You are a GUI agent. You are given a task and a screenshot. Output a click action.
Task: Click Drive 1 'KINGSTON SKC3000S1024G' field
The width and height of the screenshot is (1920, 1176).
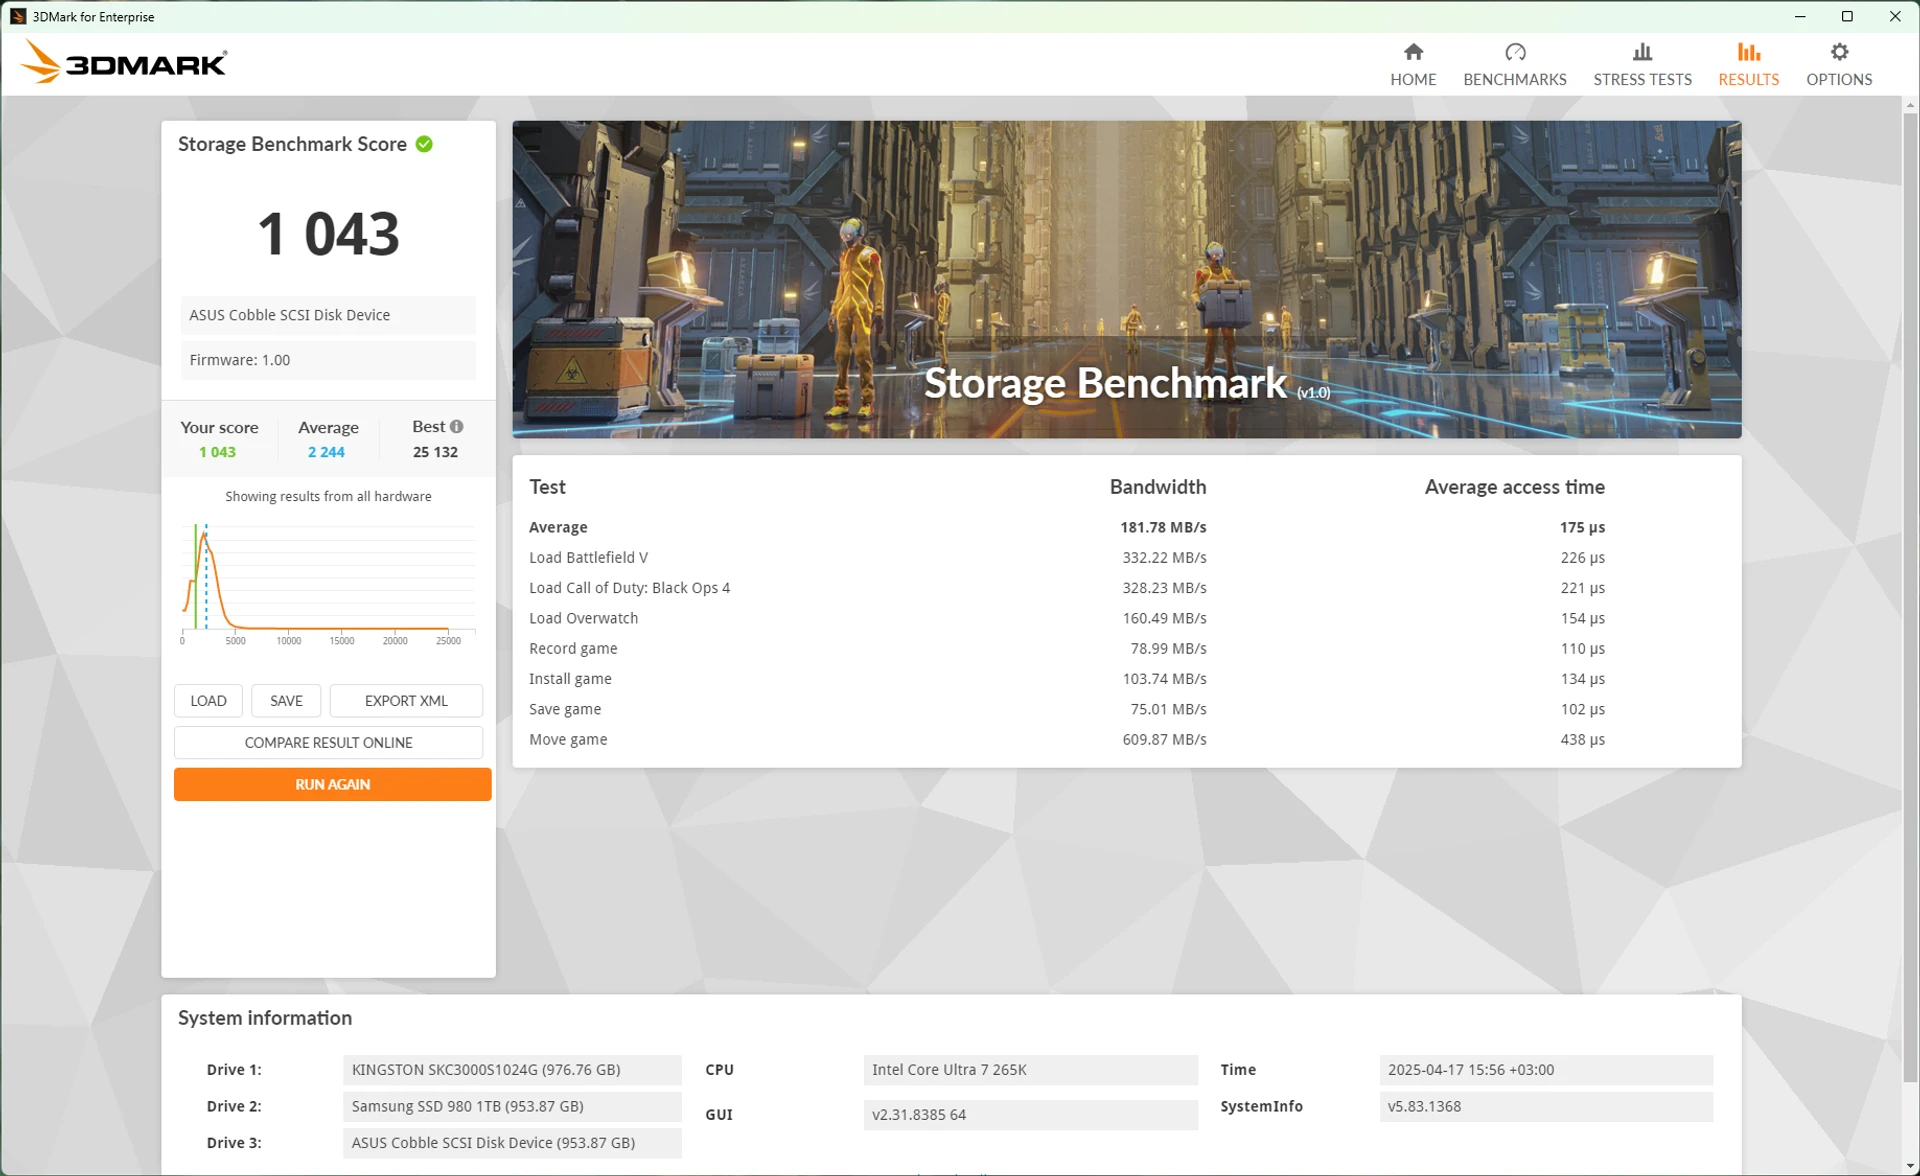click(512, 1069)
